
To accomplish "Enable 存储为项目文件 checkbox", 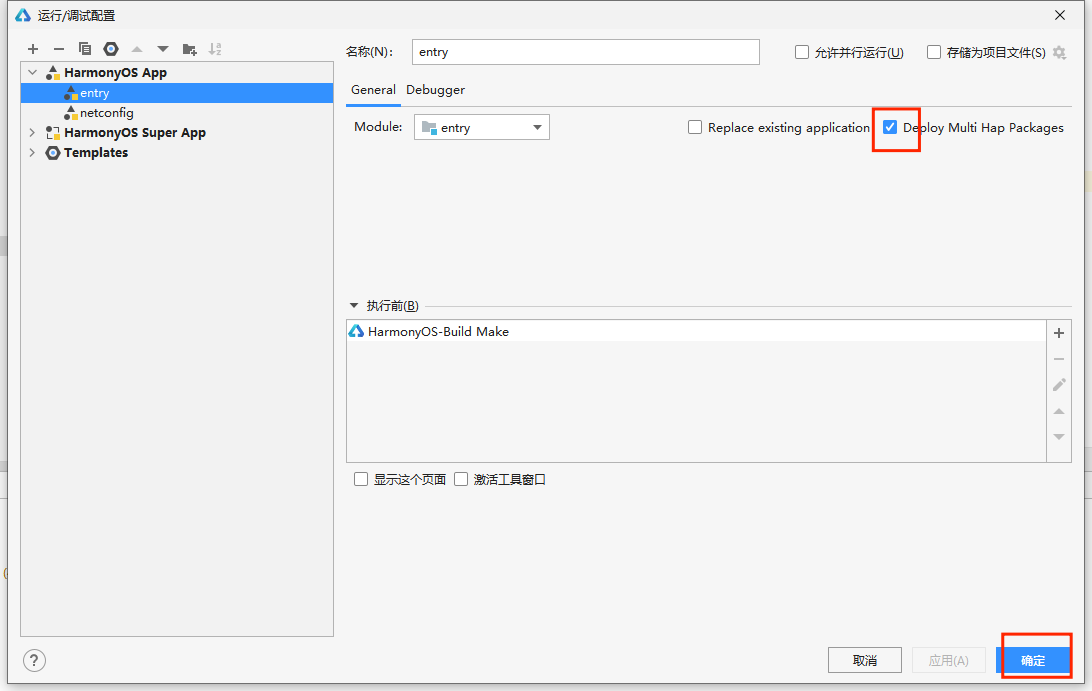I will point(934,52).
